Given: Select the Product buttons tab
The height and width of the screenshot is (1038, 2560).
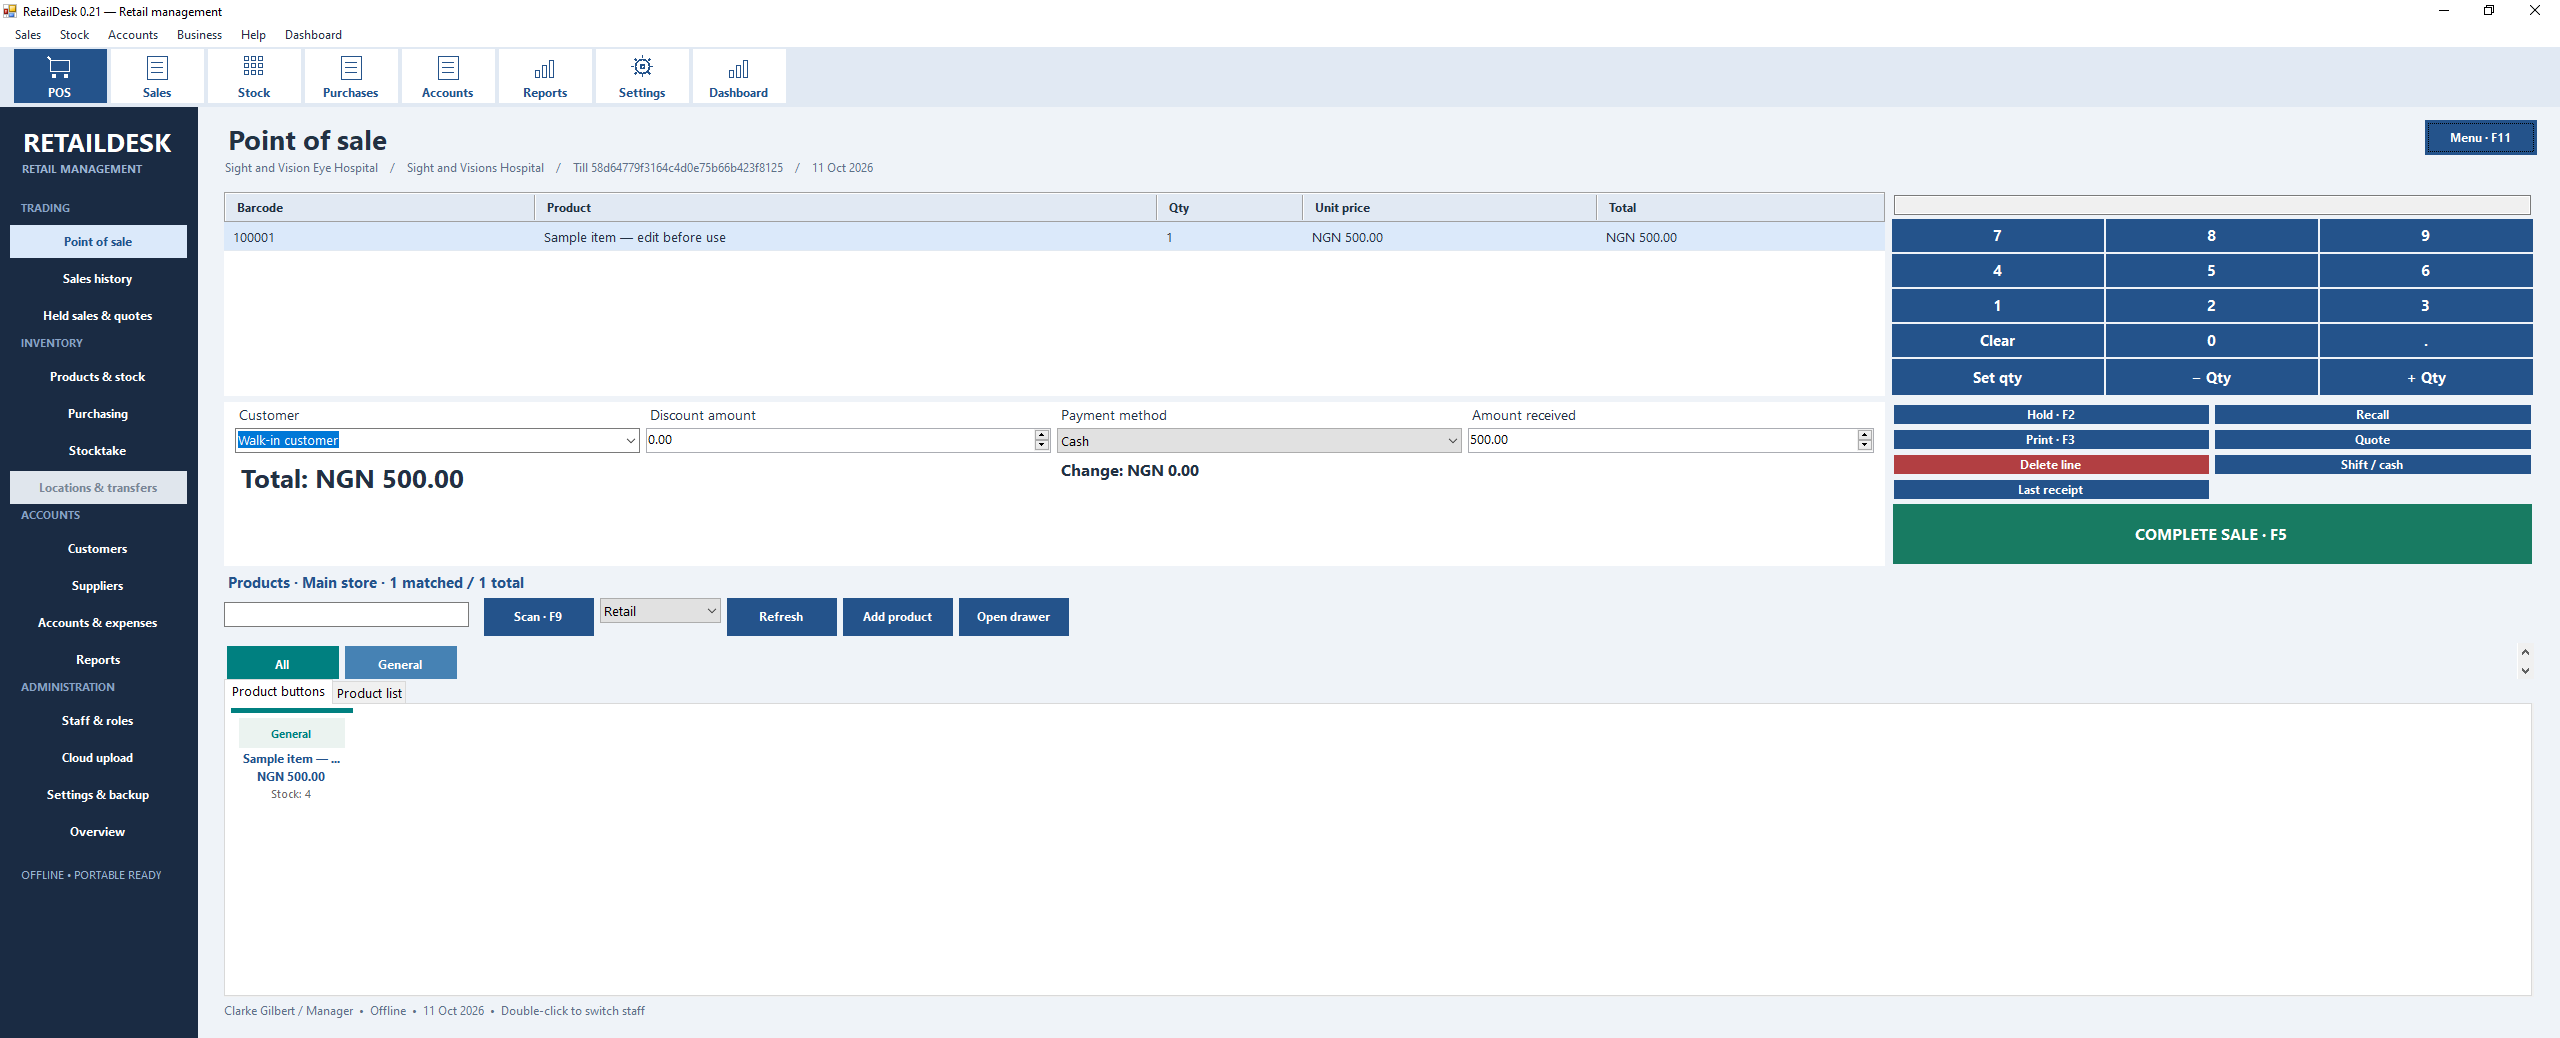Looking at the screenshot, I should [x=278, y=691].
